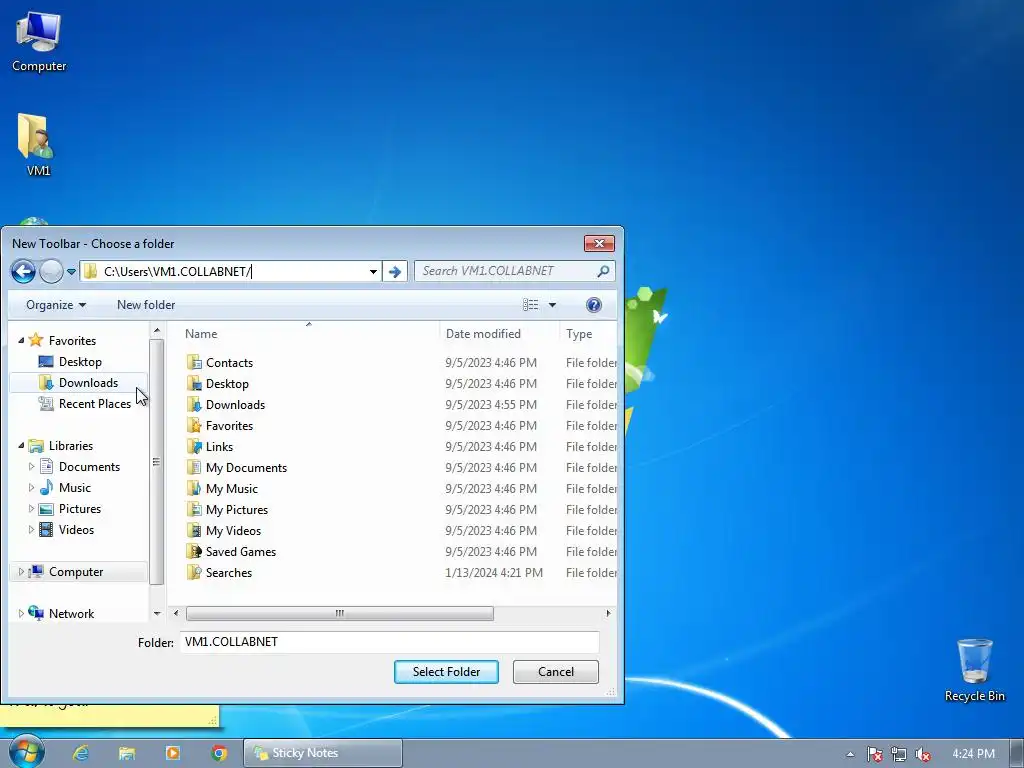Click the New folder button
Viewport: 1024px width, 768px height.
pos(146,305)
